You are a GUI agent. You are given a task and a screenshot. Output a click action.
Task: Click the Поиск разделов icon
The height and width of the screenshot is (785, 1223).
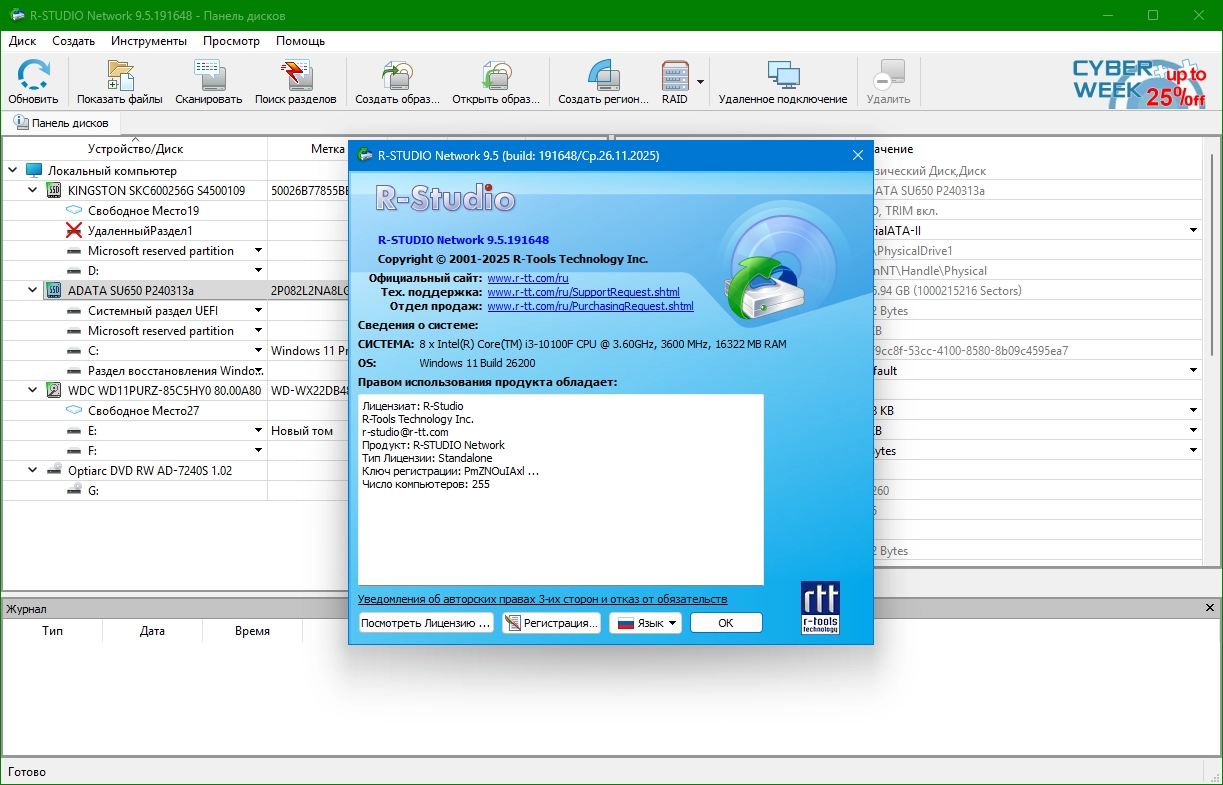click(295, 81)
